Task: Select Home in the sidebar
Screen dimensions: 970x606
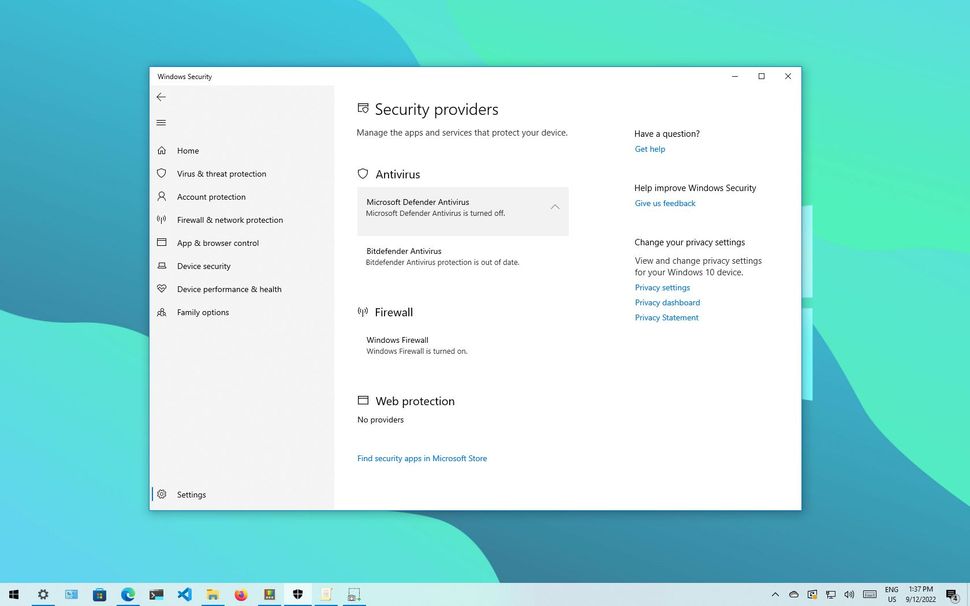Action: [x=187, y=150]
